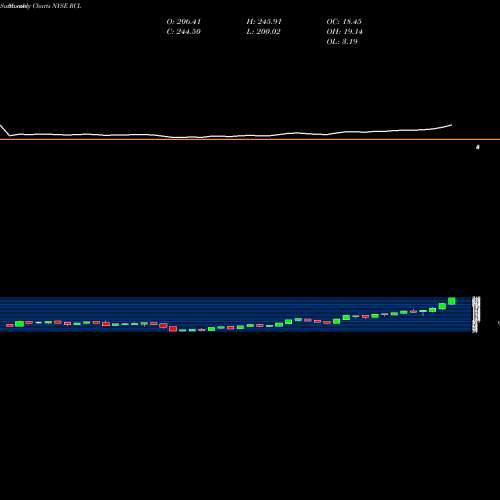Viewport: 500px width, 500px height.
Task: Click the close price value C: 244.50
Action: coord(184,32)
